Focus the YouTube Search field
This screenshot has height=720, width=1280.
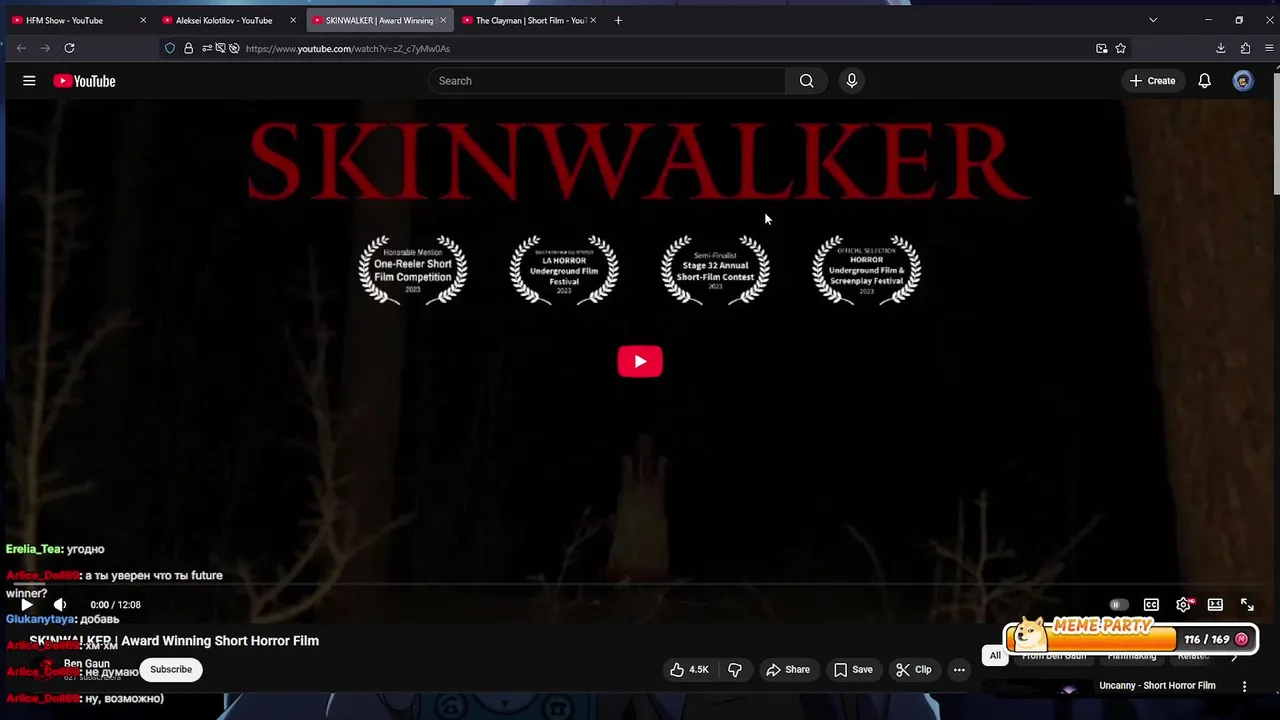pos(607,81)
